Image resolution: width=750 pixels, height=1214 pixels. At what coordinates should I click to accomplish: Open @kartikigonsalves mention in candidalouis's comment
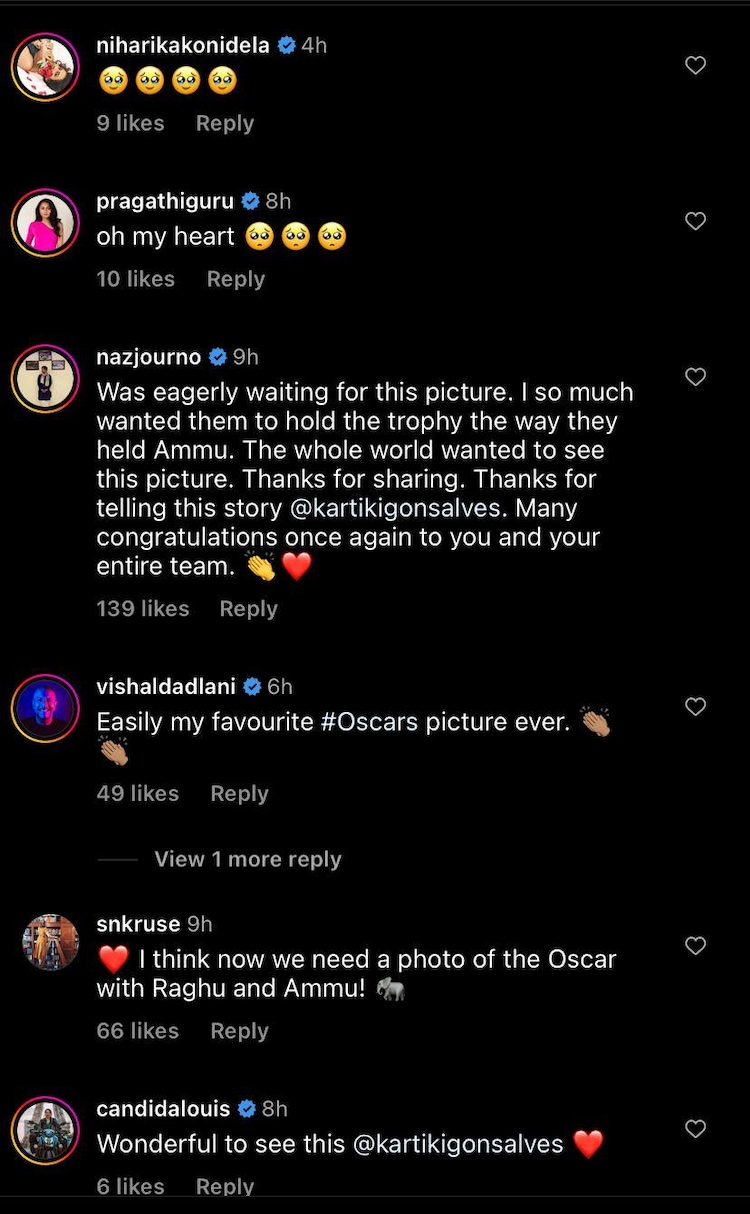[455, 1143]
